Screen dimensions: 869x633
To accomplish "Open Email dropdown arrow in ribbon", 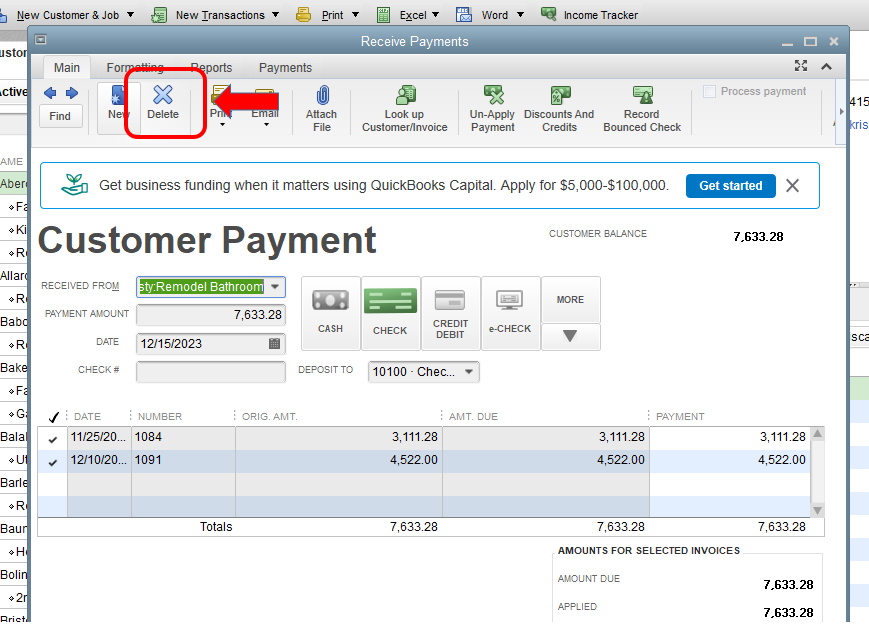I will (266, 125).
